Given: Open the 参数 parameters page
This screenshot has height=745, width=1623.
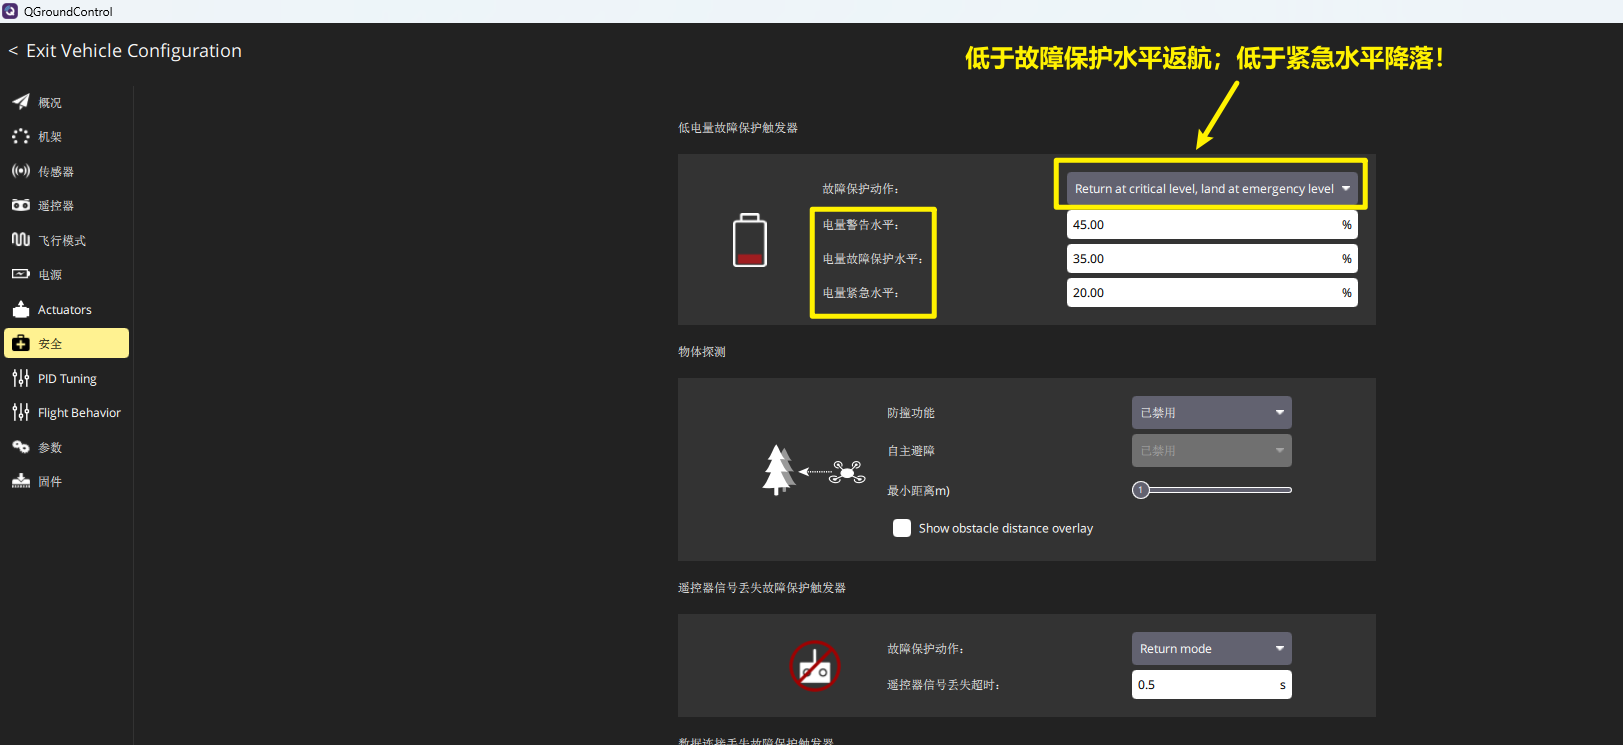Looking at the screenshot, I should [x=66, y=447].
